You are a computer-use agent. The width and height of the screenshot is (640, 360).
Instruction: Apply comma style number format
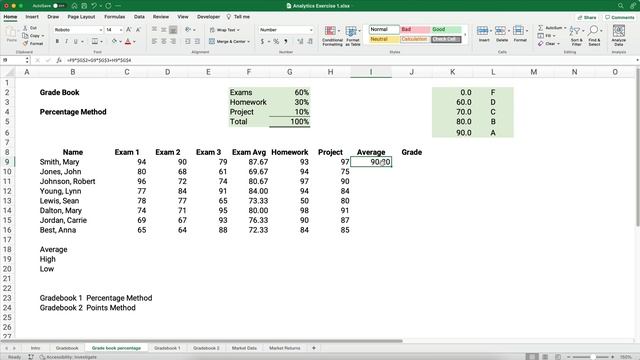(x=286, y=41)
